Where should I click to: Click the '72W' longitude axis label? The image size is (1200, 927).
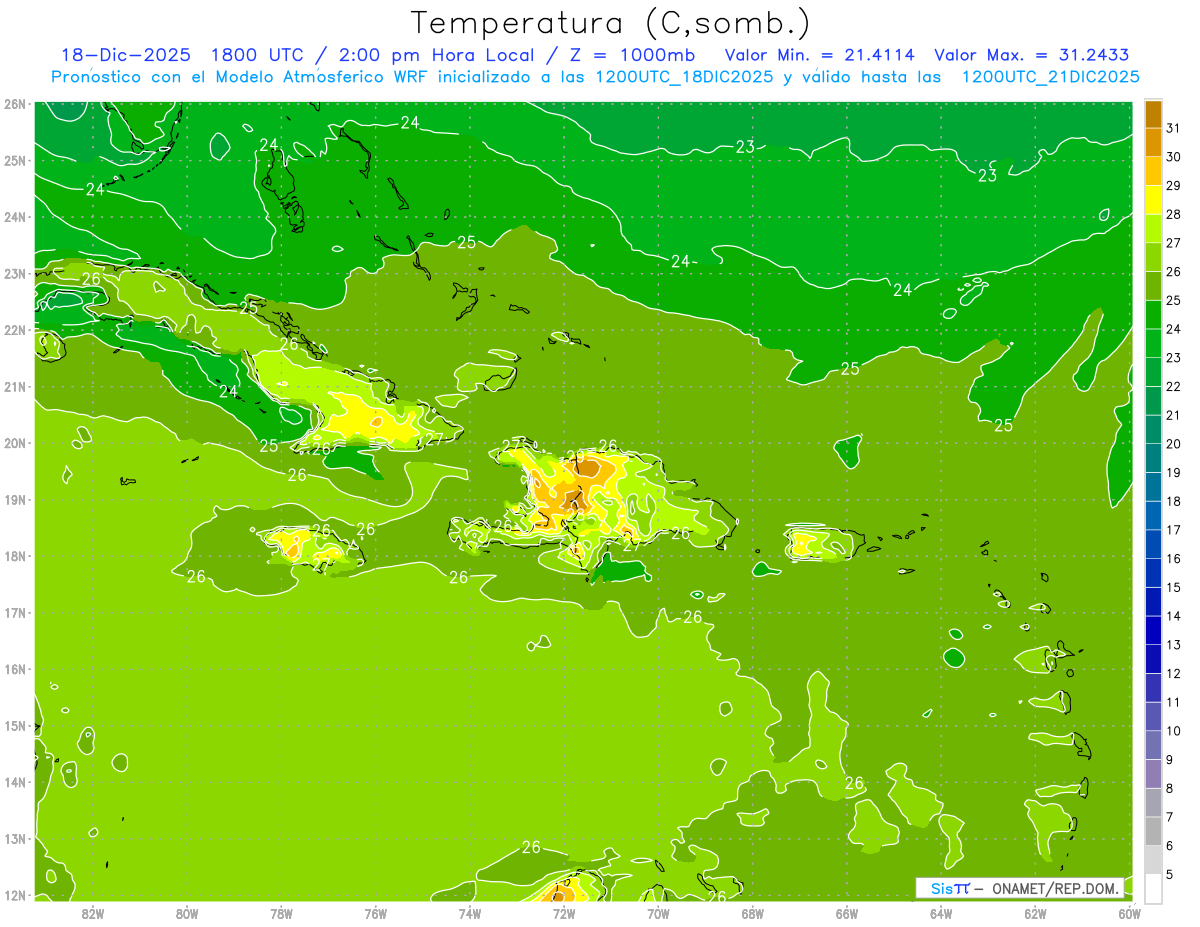(564, 913)
